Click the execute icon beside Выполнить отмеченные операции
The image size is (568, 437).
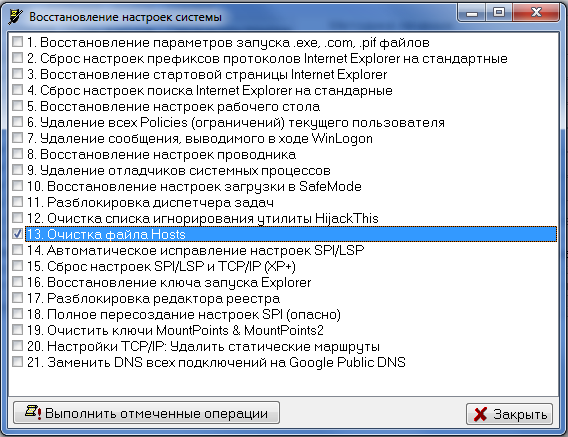[x=33, y=412]
